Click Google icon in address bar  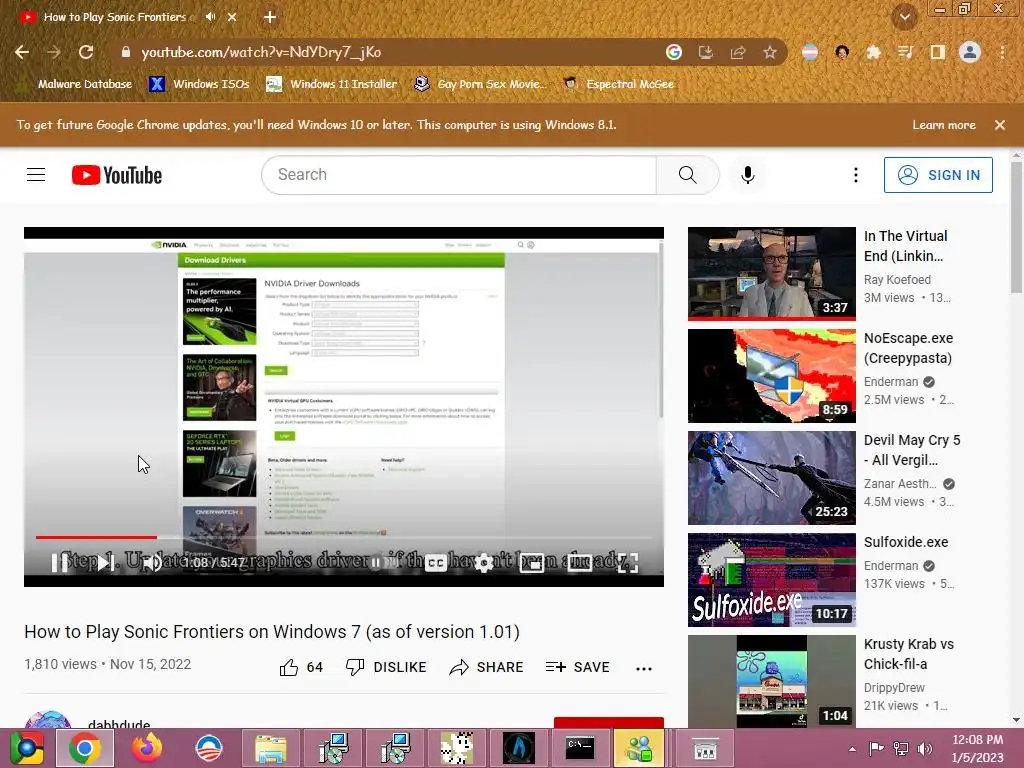(x=674, y=52)
